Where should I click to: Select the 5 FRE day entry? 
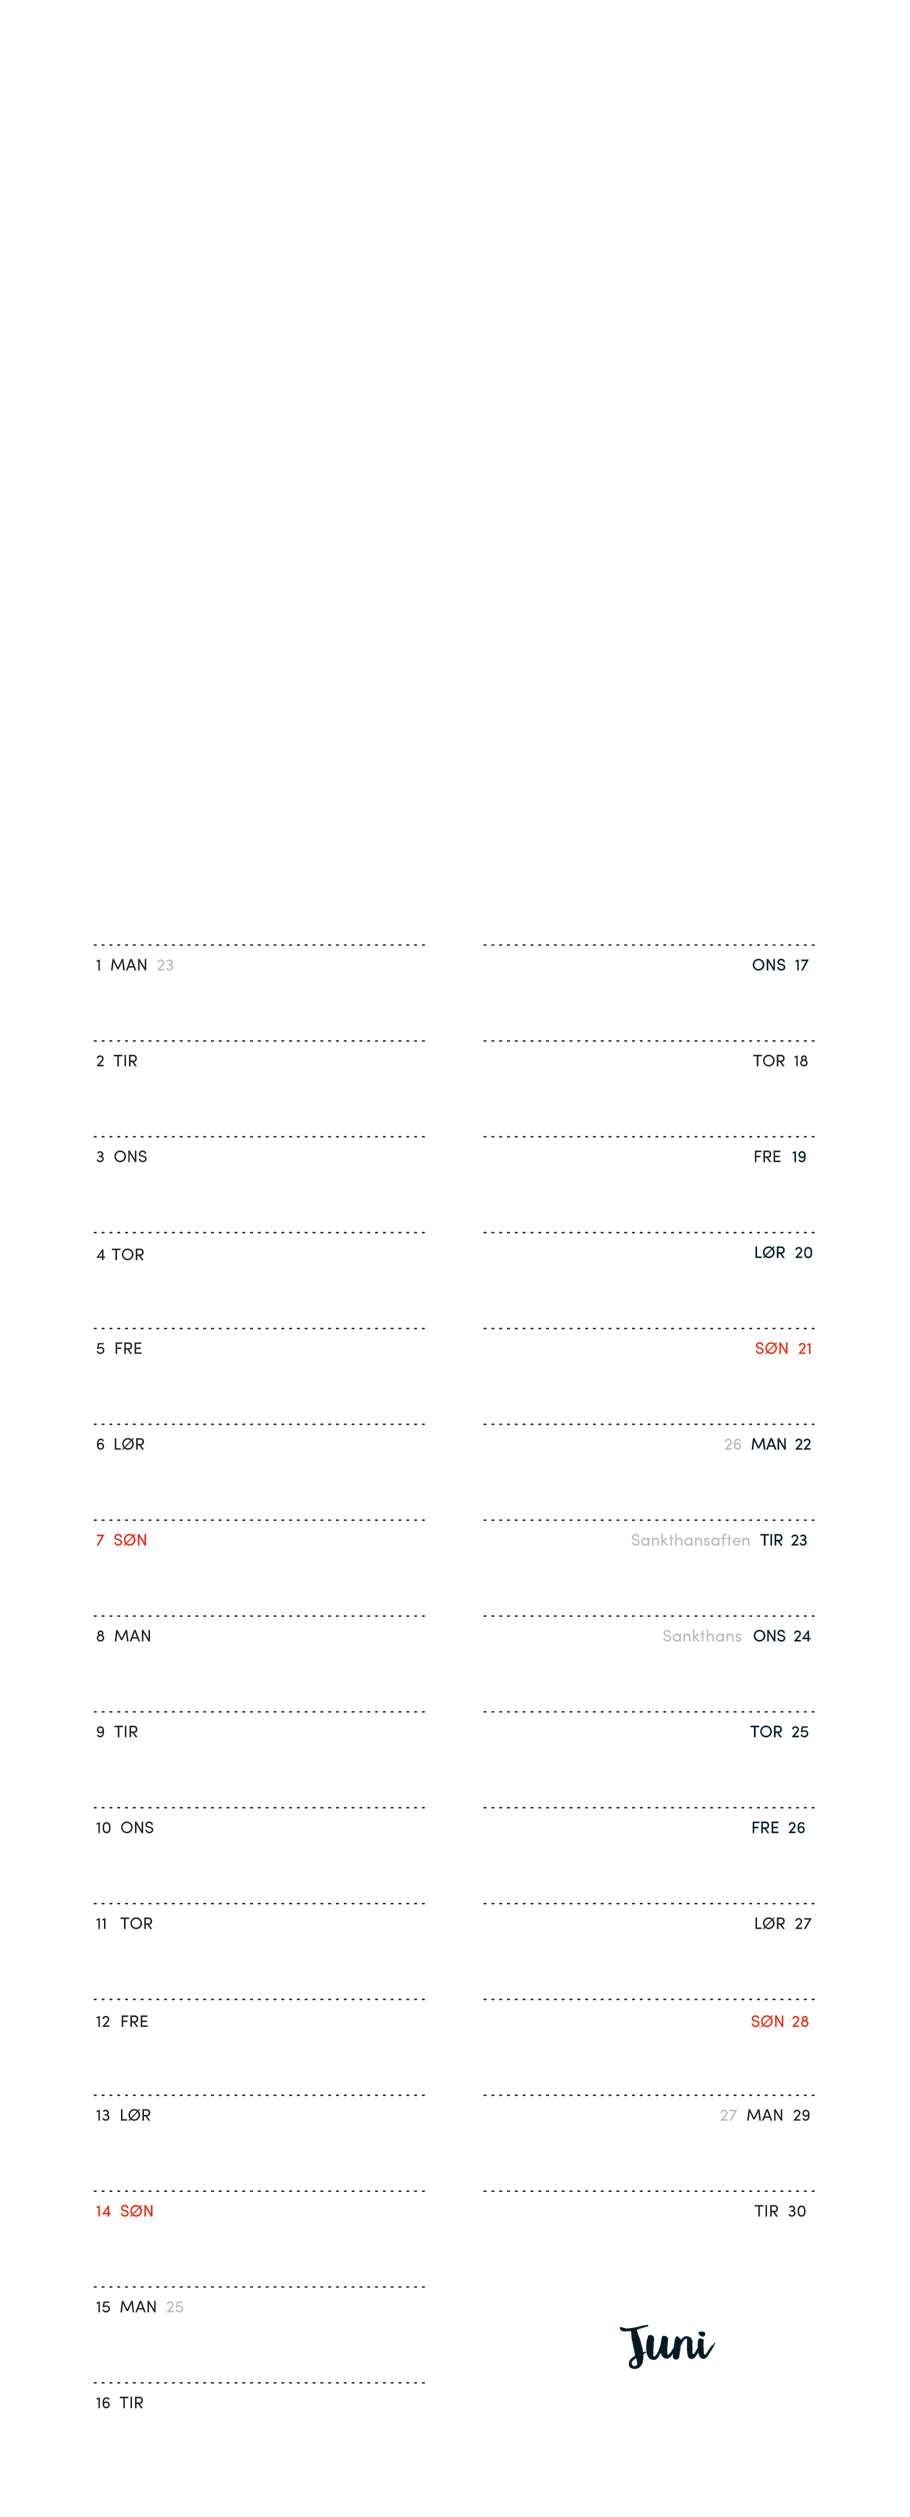pos(119,1349)
